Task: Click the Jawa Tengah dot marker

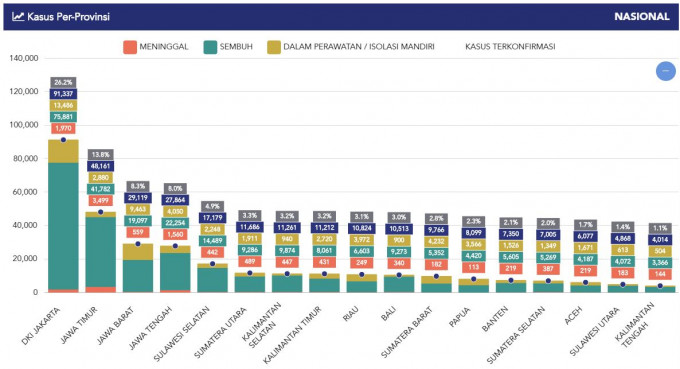Action: pos(175,246)
